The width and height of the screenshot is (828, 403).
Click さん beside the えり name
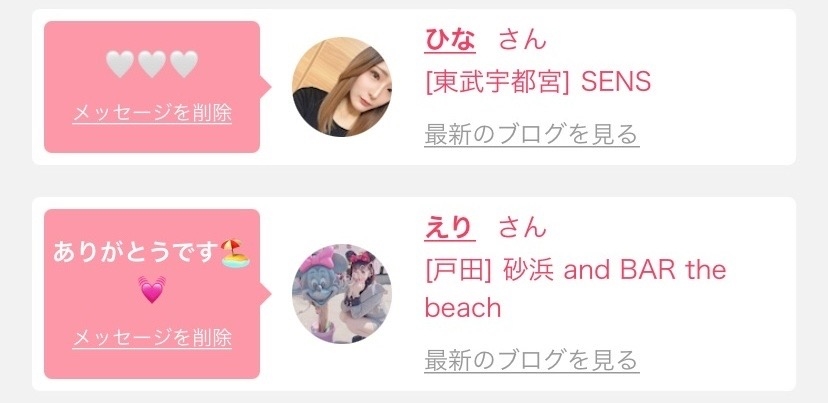pyautogui.click(x=522, y=228)
